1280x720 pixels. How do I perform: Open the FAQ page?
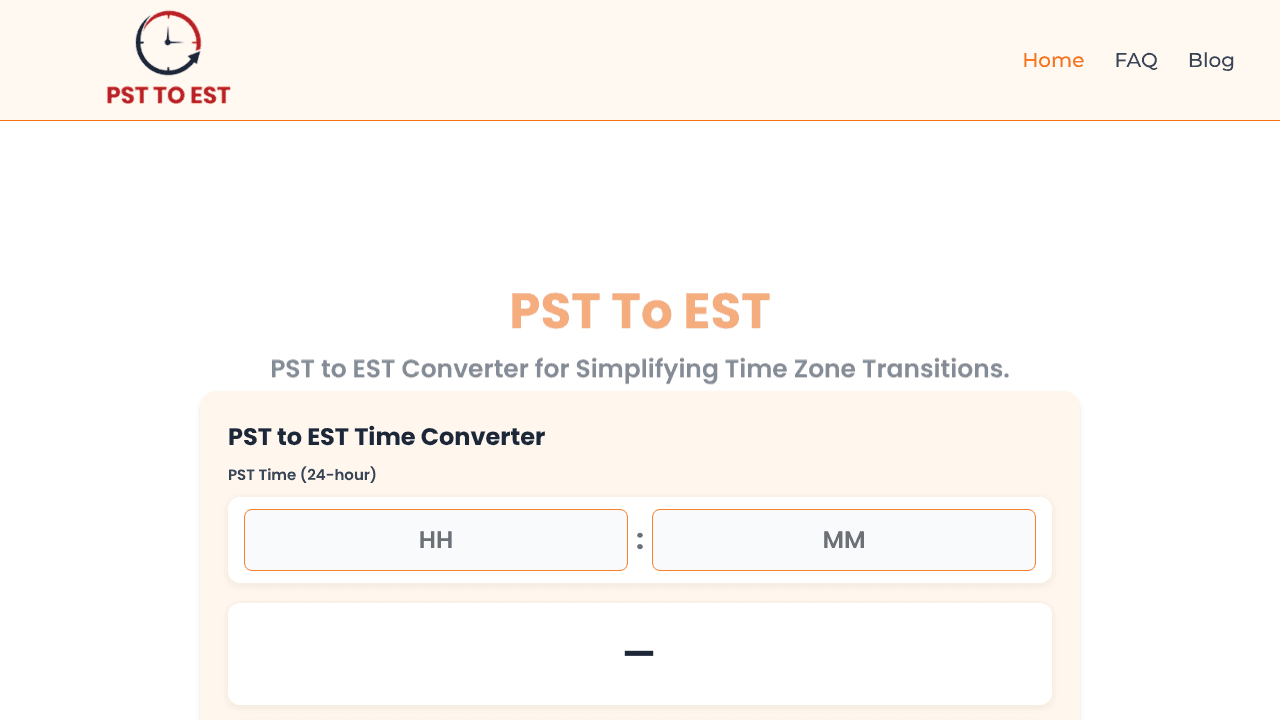coord(1136,60)
